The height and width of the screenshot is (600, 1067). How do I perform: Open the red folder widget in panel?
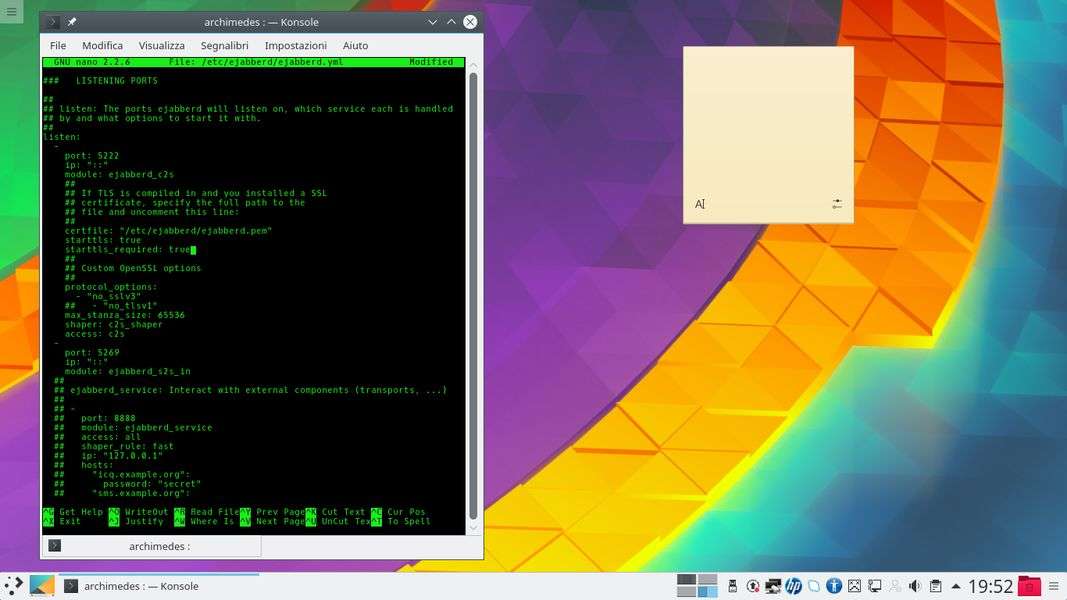click(1028, 586)
